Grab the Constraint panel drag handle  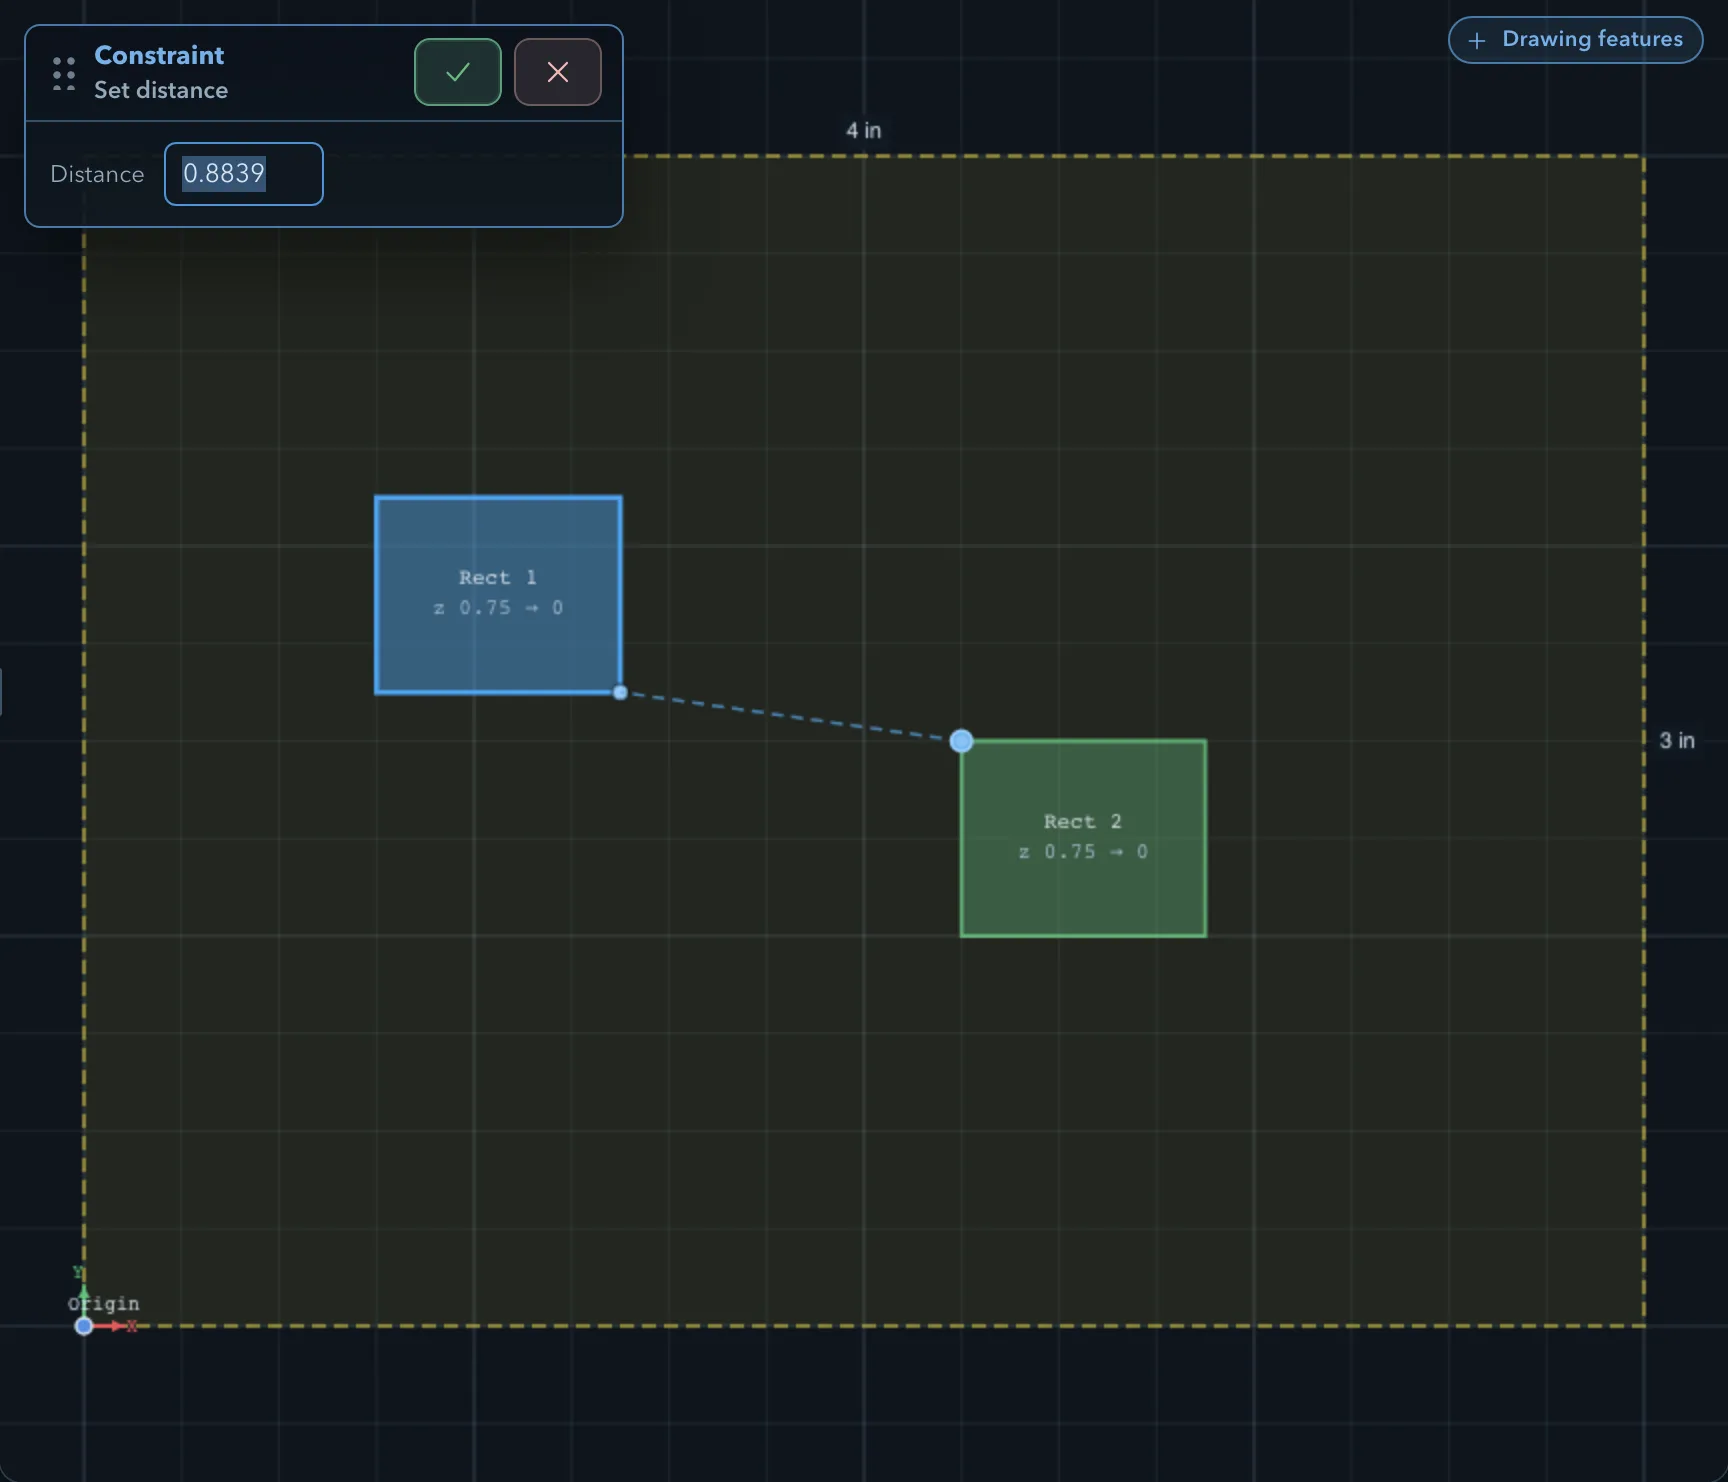click(x=64, y=73)
